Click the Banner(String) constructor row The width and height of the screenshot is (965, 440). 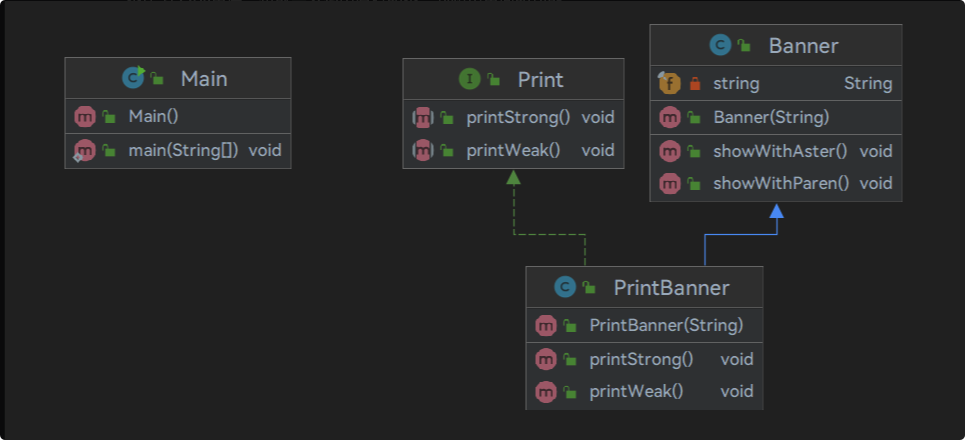(776, 117)
